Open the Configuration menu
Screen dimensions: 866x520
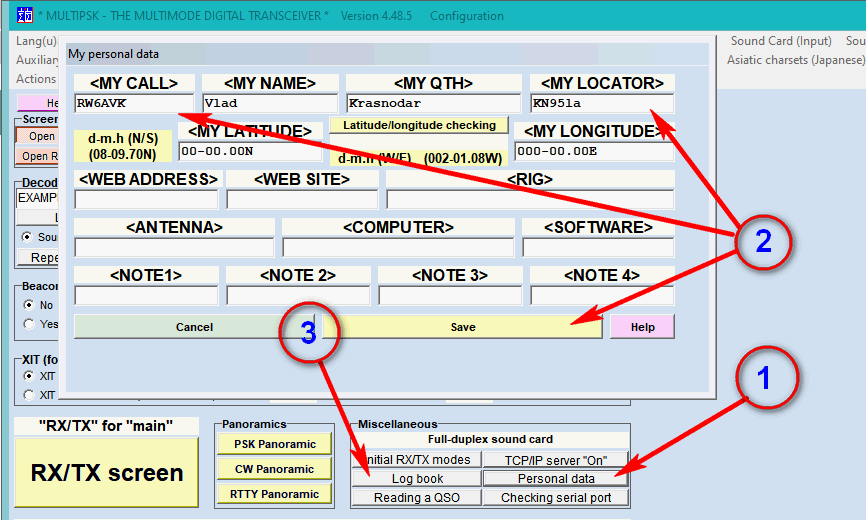tap(467, 16)
